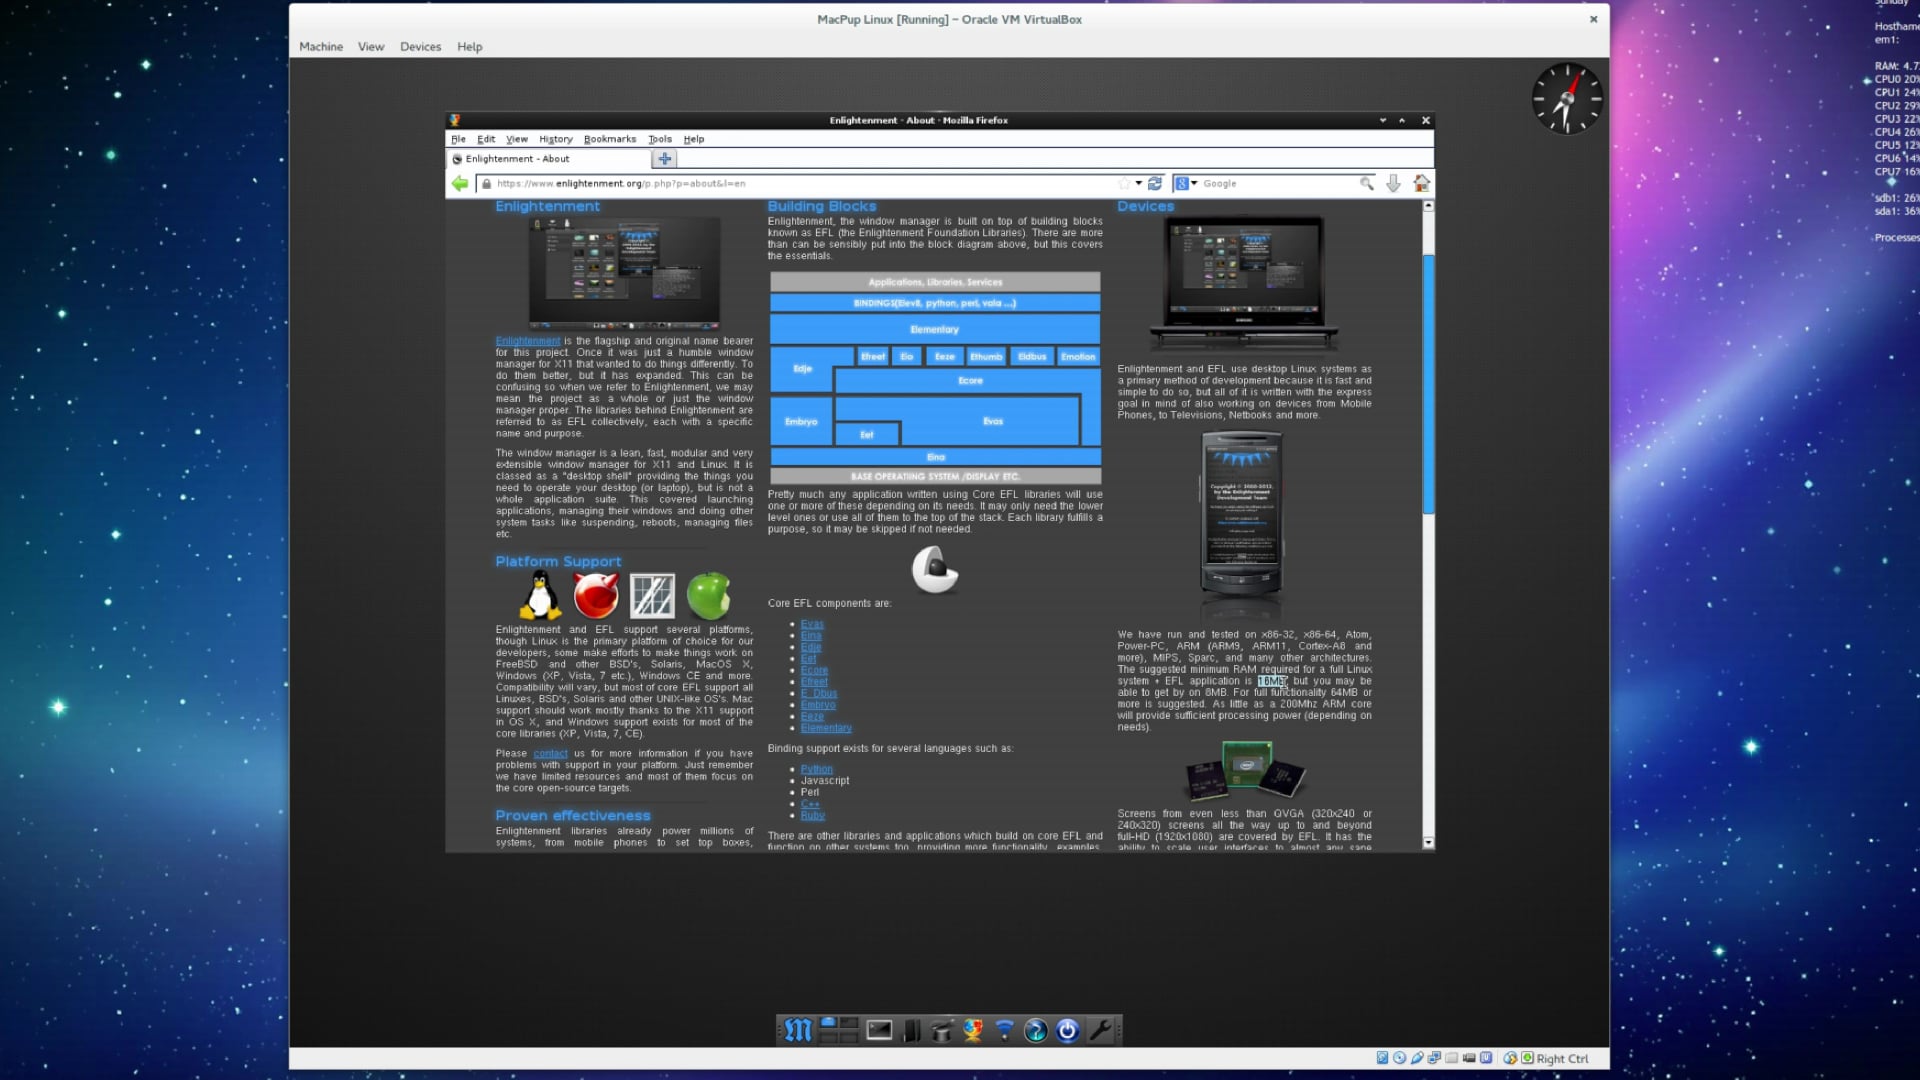
Task: Click the search magnifier icon
Action: tap(1366, 184)
